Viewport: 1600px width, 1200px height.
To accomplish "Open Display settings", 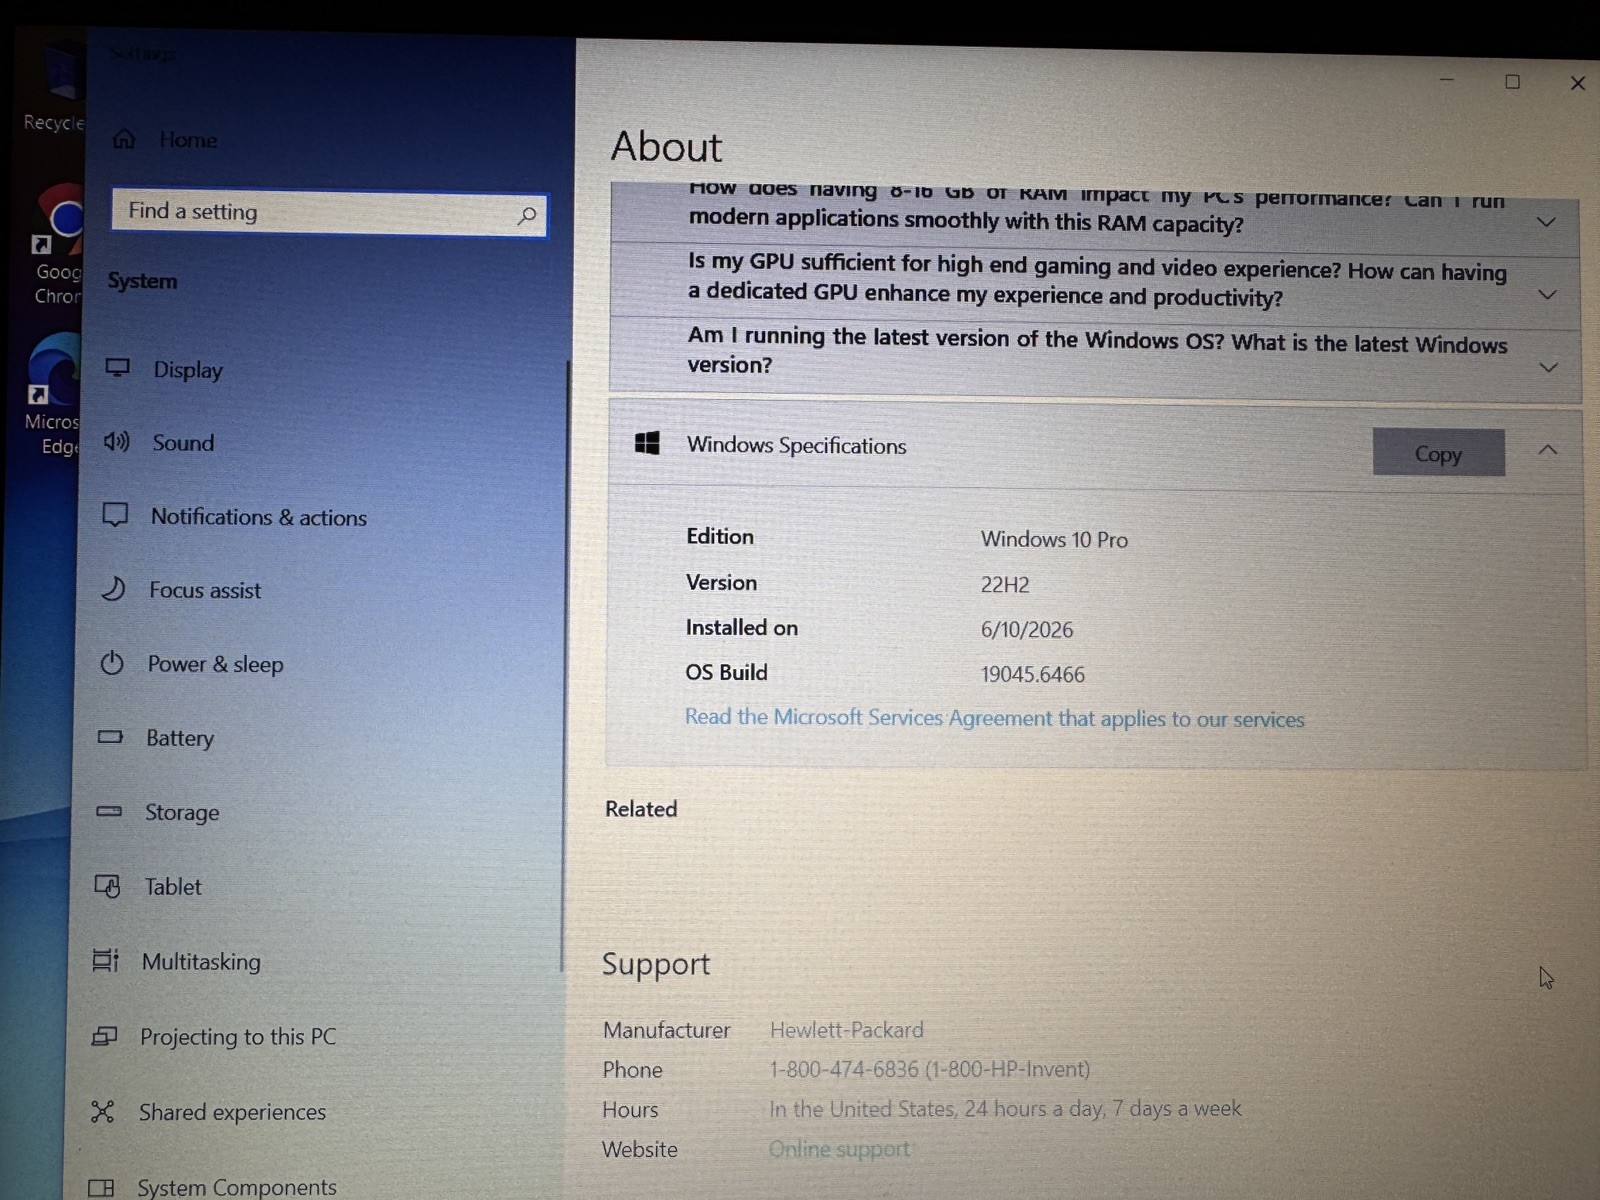I will [x=187, y=369].
